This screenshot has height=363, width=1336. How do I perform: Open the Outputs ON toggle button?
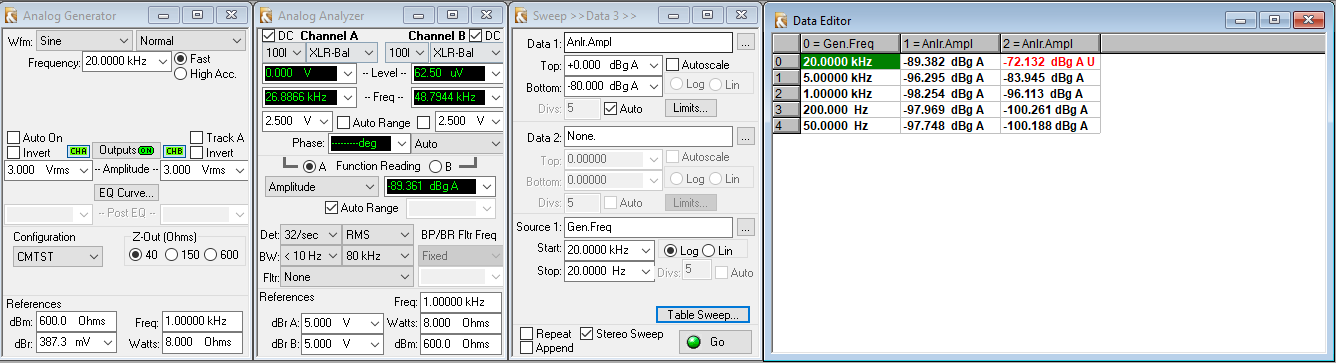pyautogui.click(x=127, y=150)
